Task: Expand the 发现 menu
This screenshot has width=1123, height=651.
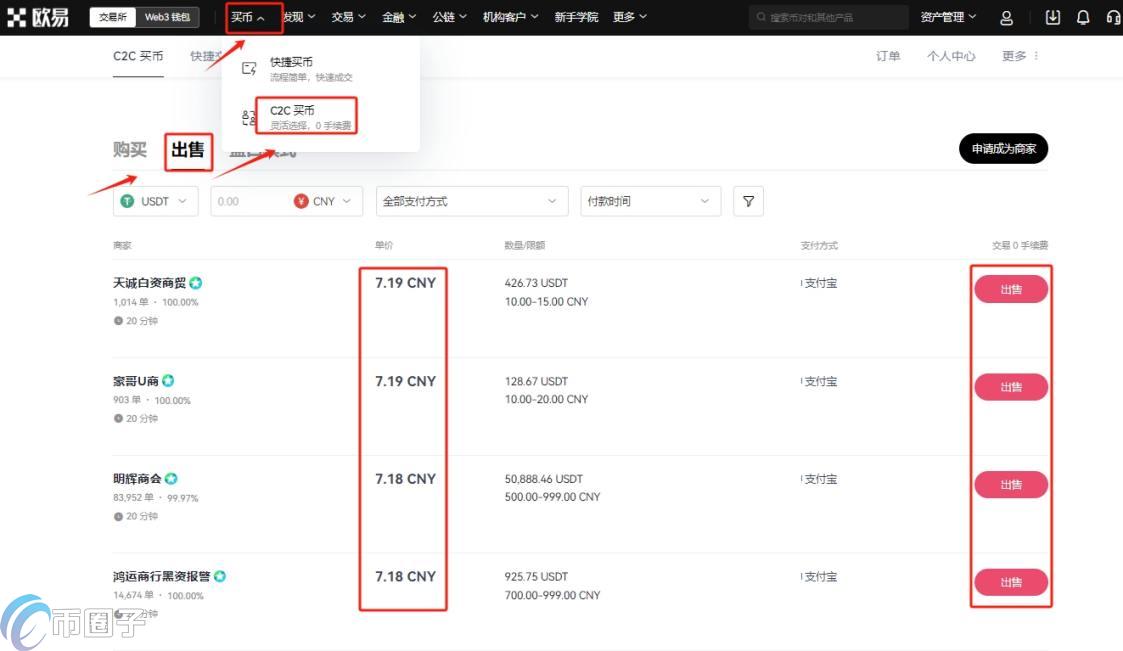Action: pyautogui.click(x=299, y=17)
